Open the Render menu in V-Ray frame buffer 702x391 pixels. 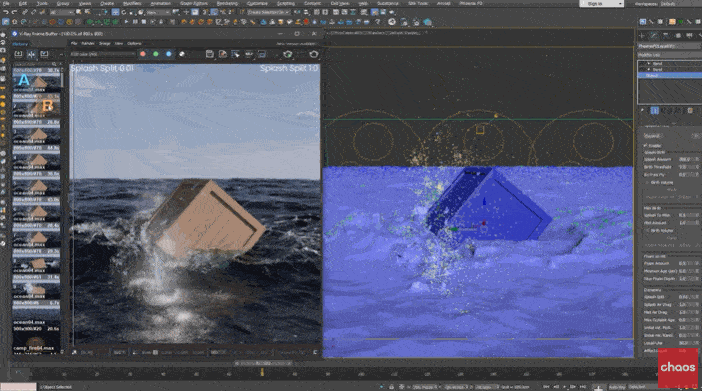click(x=88, y=43)
